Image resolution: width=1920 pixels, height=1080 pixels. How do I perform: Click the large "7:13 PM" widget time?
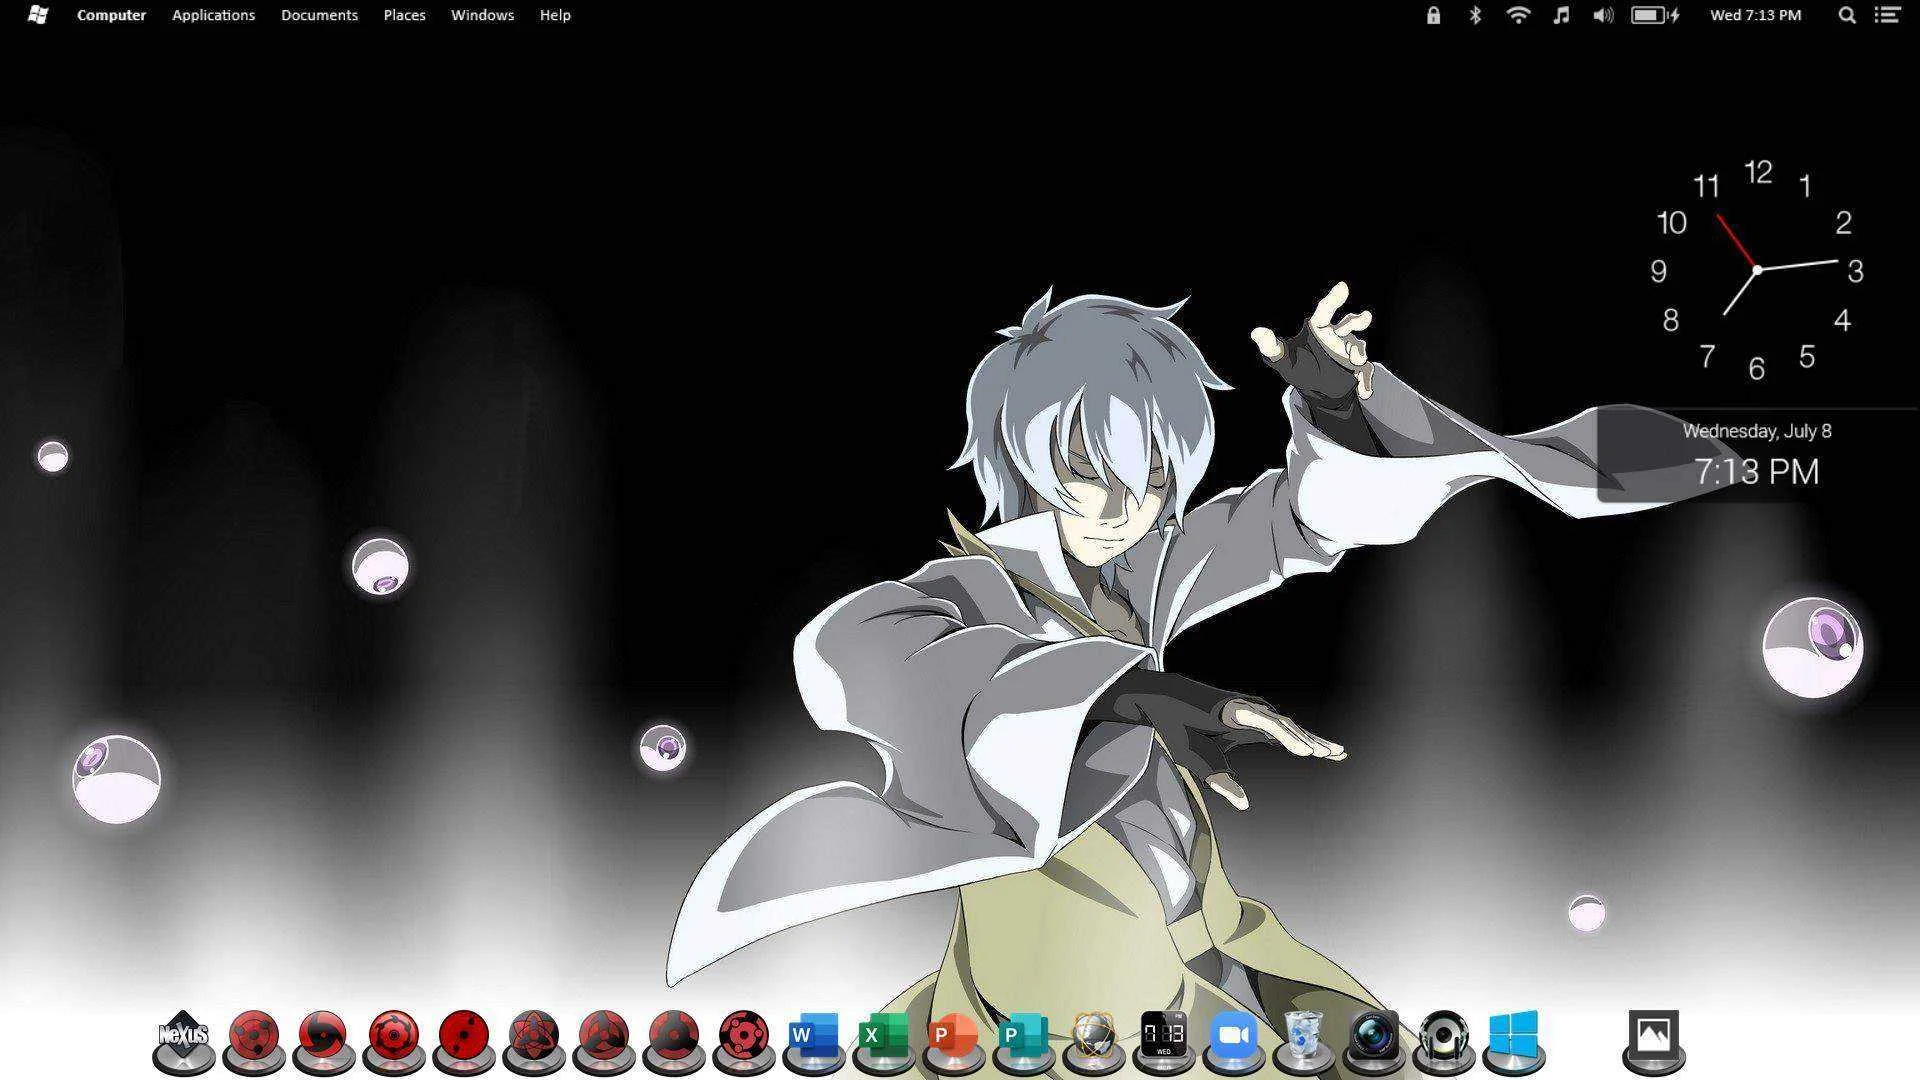1756,471
